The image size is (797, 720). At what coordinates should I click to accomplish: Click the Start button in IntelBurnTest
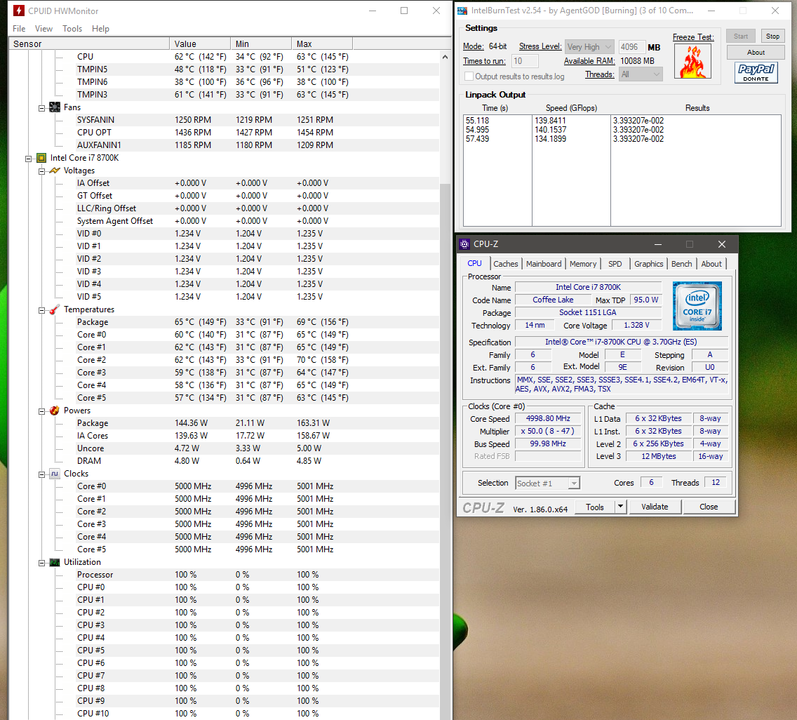tap(741, 36)
